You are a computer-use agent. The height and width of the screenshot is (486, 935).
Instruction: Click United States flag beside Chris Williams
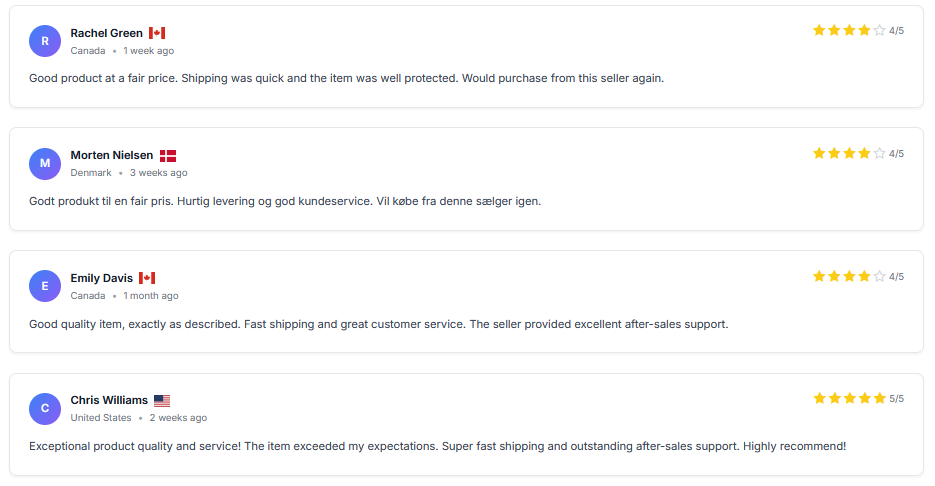click(x=162, y=401)
